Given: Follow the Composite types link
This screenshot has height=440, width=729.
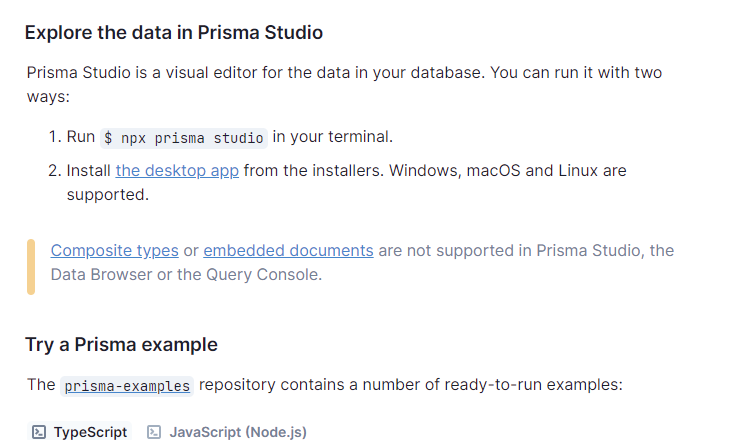Looking at the screenshot, I should tap(114, 250).
